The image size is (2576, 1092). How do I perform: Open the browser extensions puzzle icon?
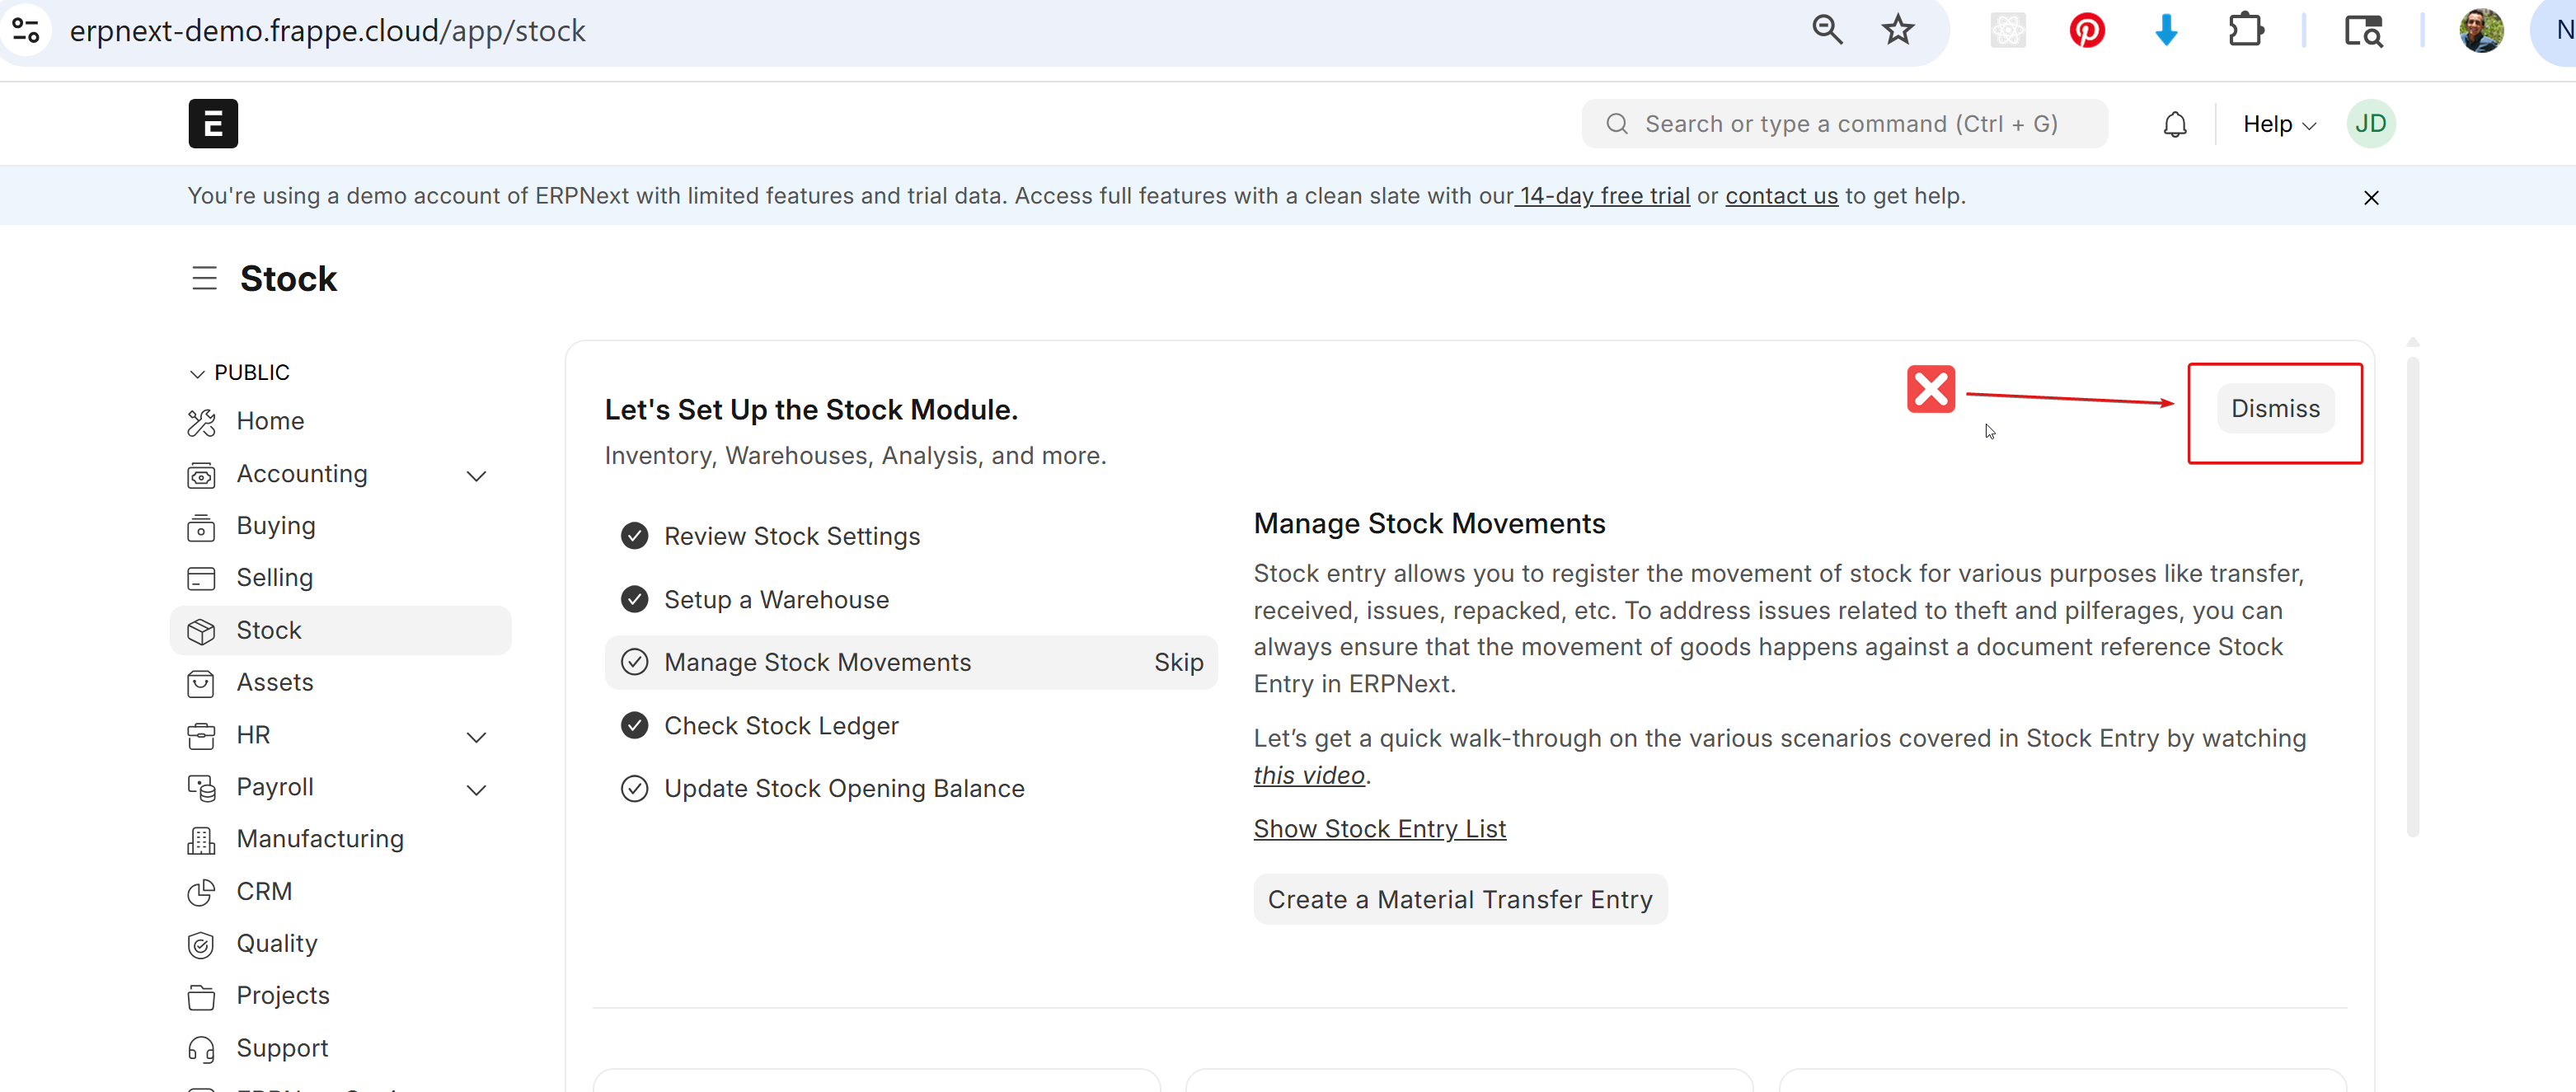click(2246, 30)
